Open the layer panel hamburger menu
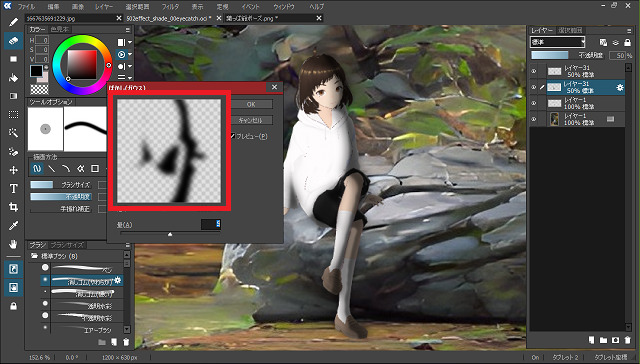This screenshot has height=364, width=640. click(629, 31)
